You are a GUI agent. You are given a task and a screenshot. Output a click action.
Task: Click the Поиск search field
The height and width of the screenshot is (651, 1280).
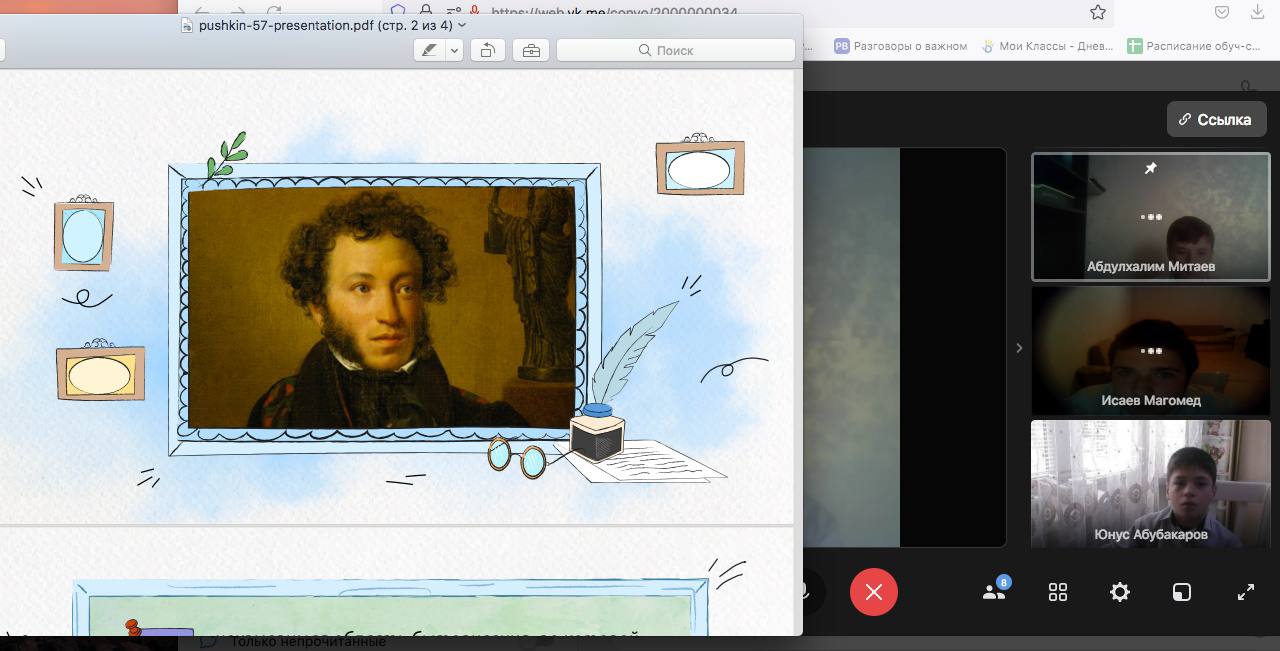[x=676, y=50]
